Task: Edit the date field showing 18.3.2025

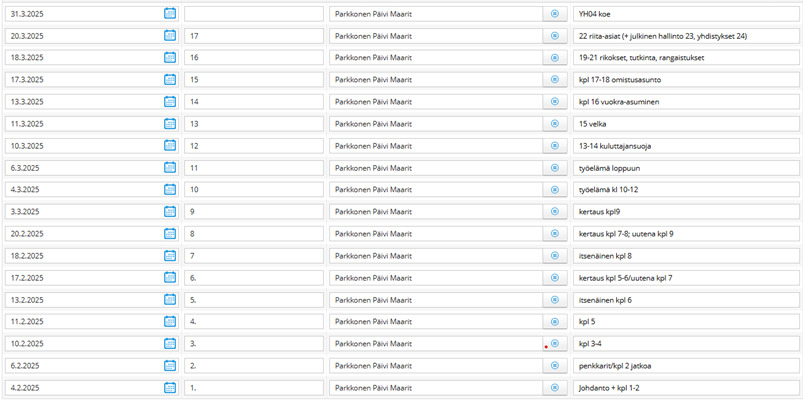Action: pos(82,58)
